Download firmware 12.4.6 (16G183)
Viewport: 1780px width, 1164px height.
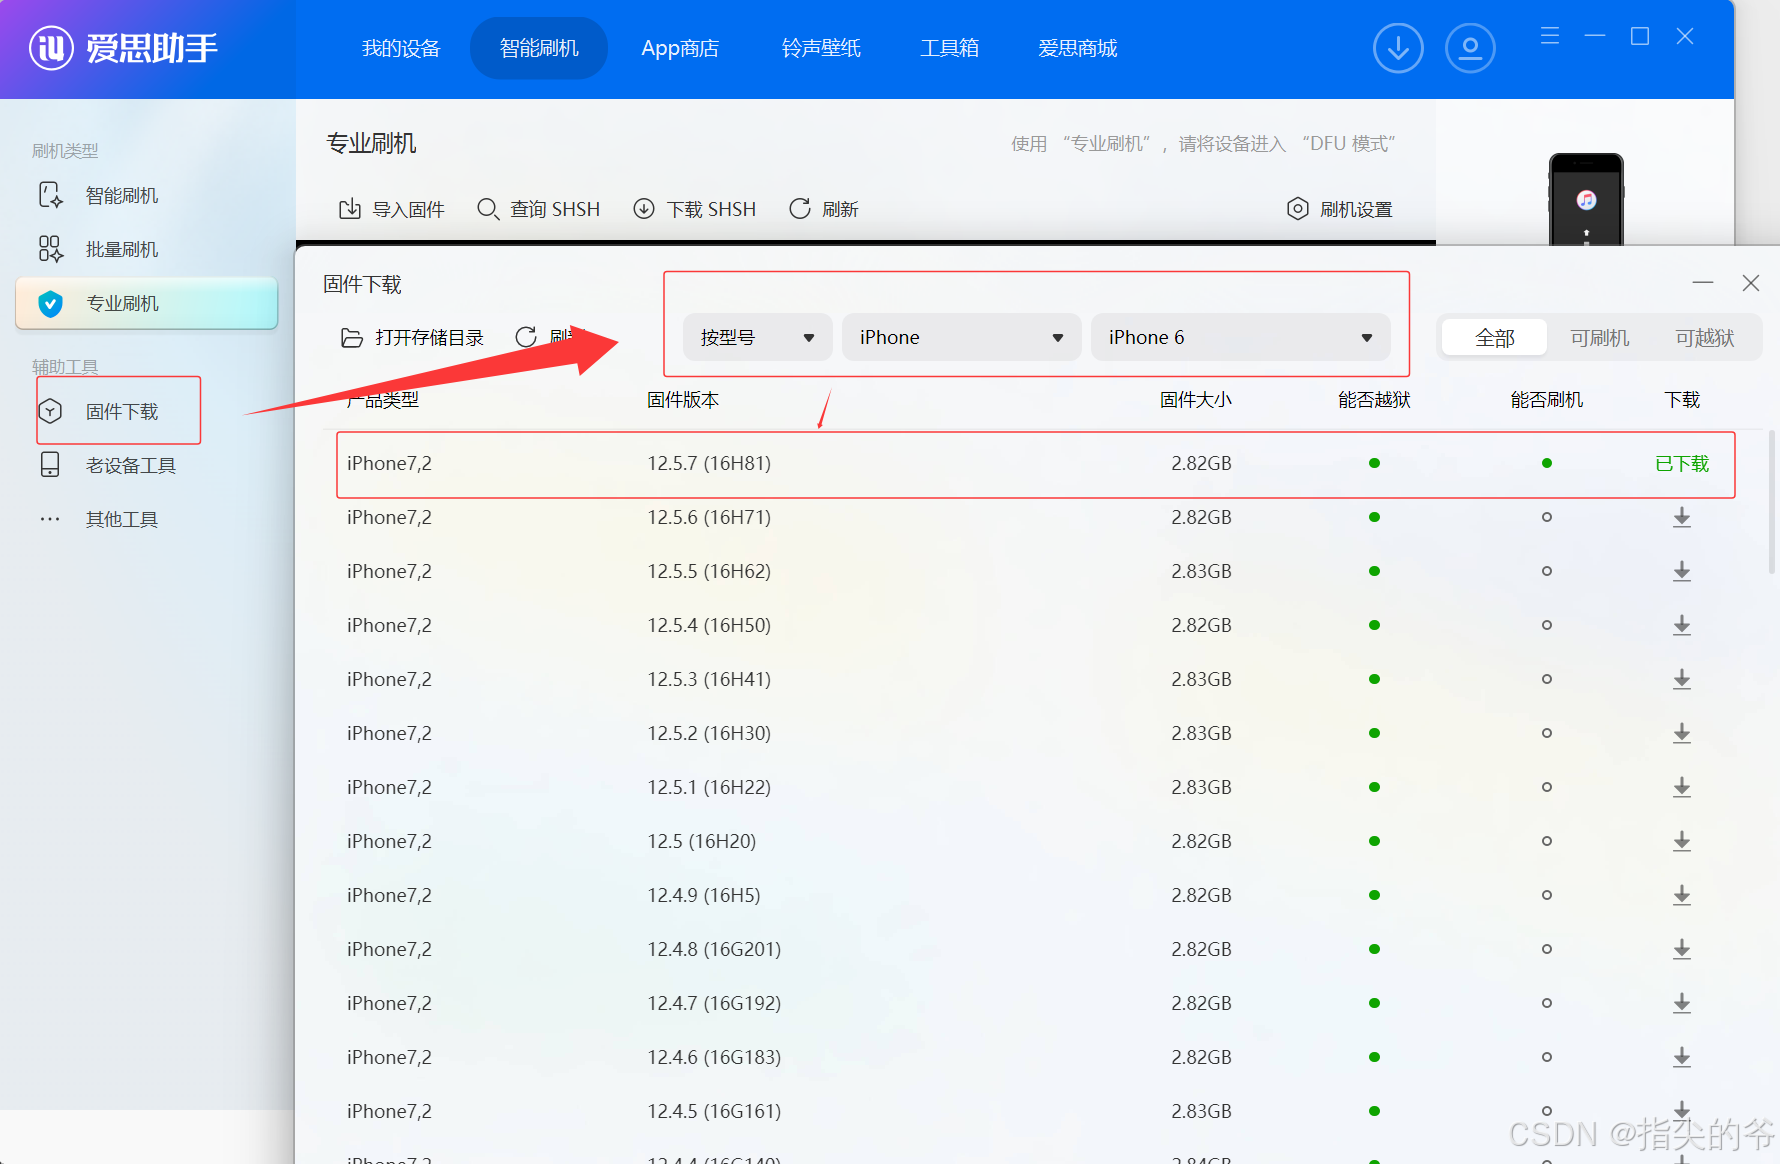point(1682,1057)
